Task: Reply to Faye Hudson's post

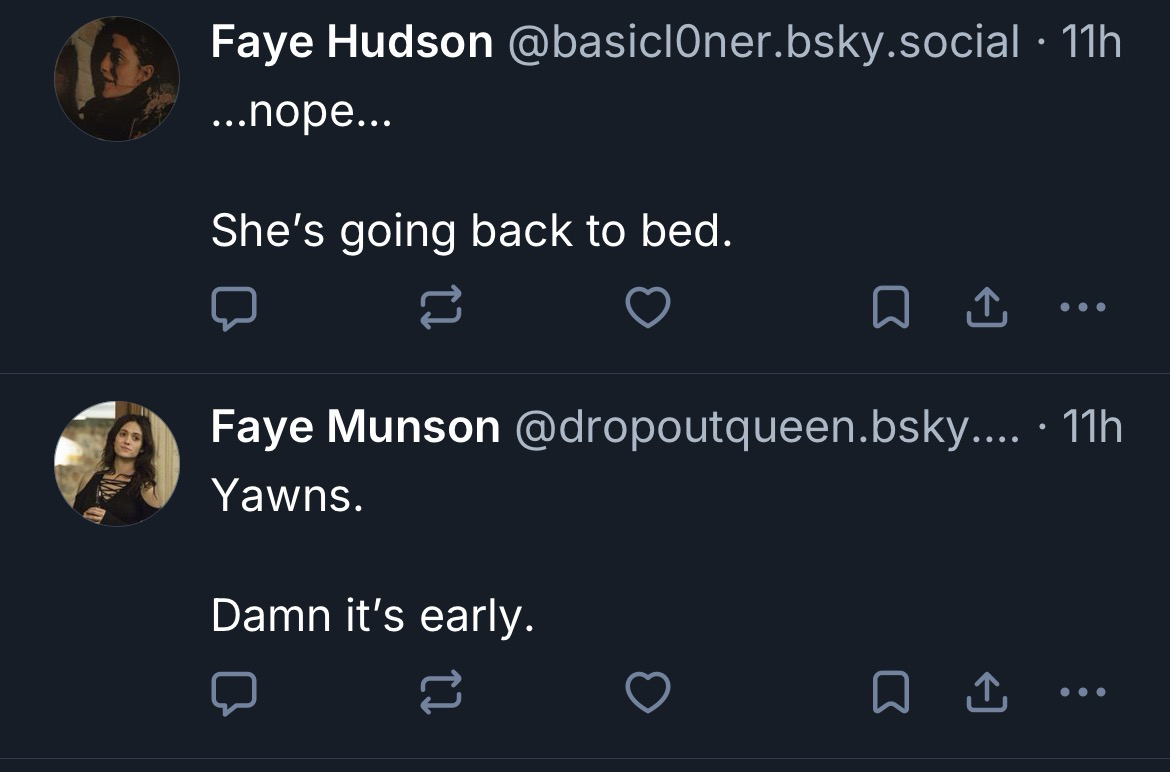Action: tap(234, 309)
